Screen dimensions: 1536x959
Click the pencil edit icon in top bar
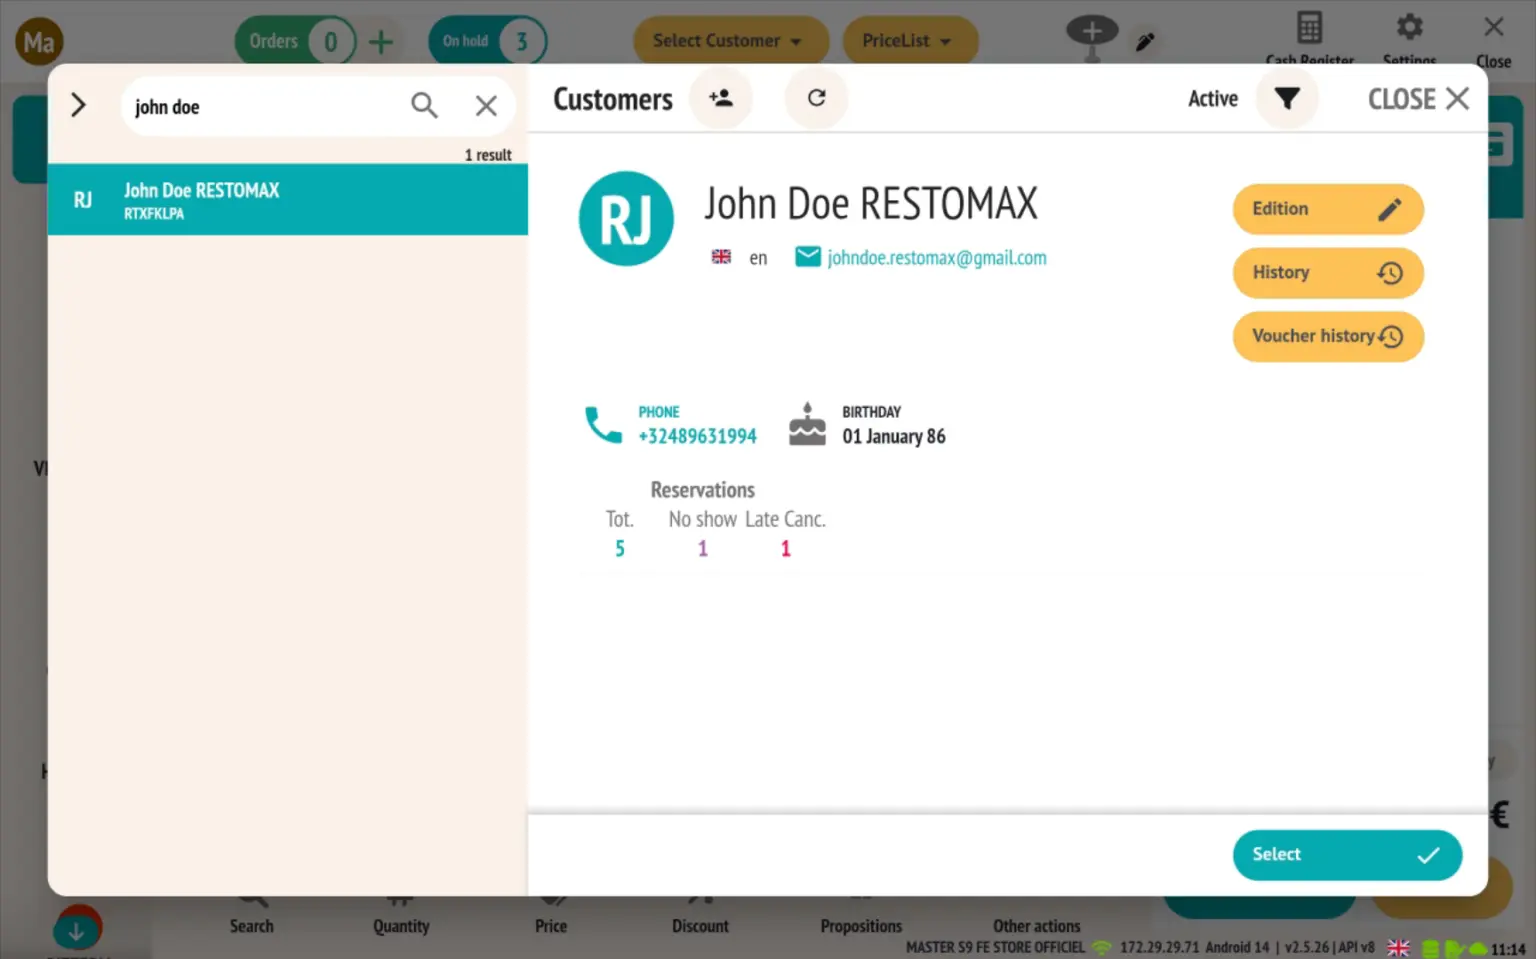point(1146,42)
